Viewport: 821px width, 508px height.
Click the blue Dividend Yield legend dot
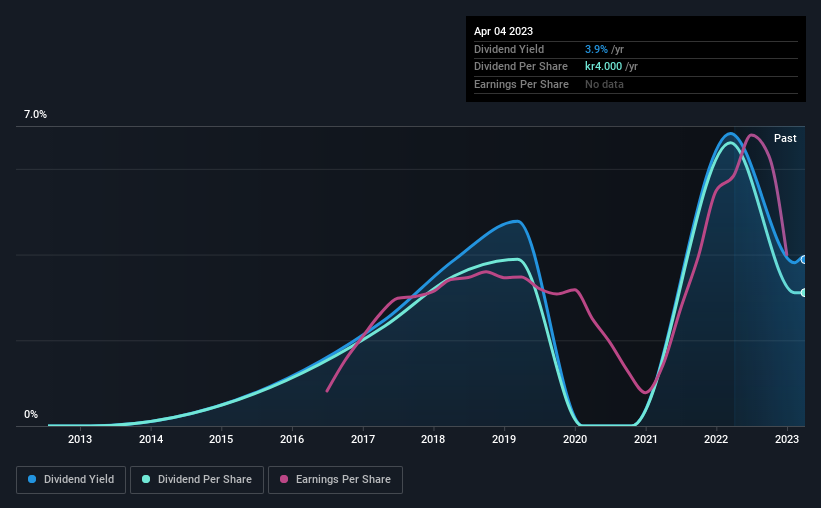(32, 479)
